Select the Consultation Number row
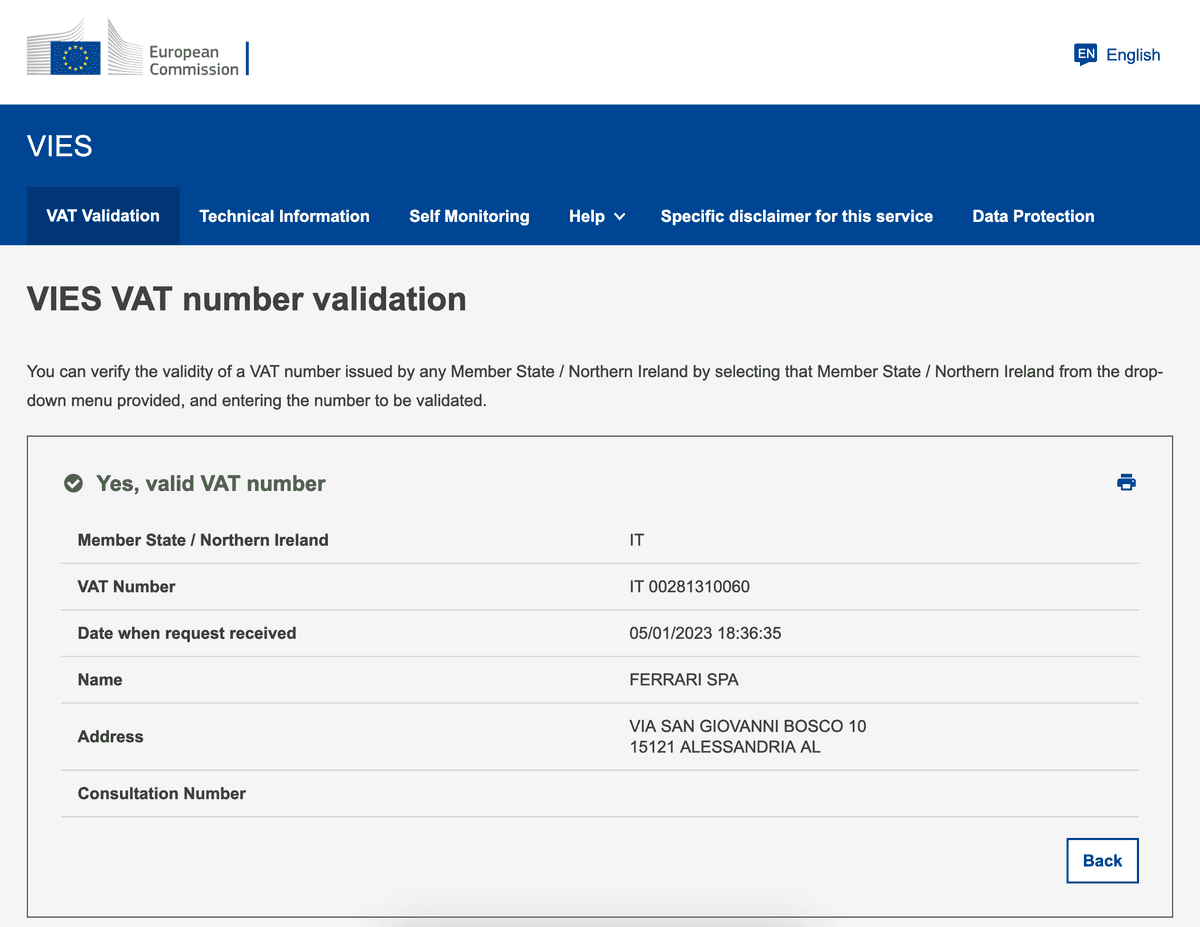The height and width of the screenshot is (927, 1200). (x=161, y=793)
